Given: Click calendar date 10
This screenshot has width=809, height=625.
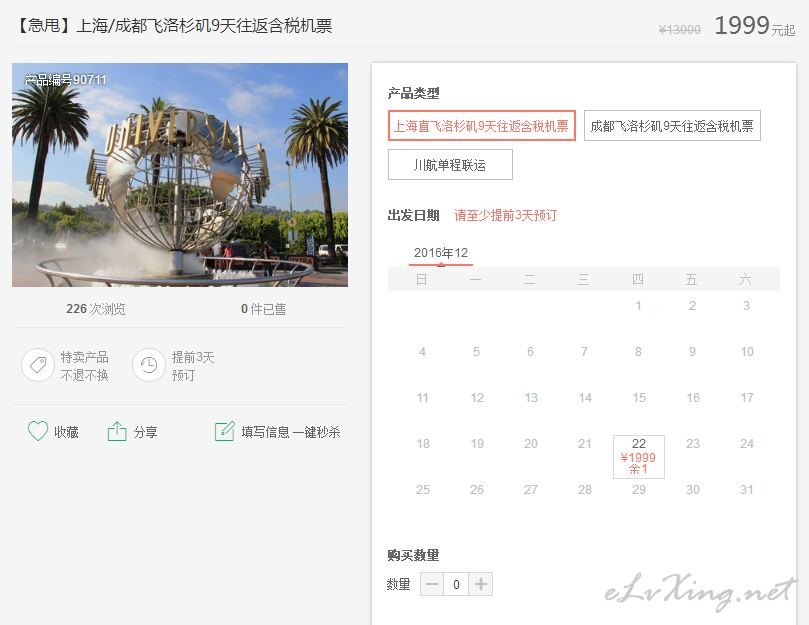Looking at the screenshot, I should tap(747, 351).
